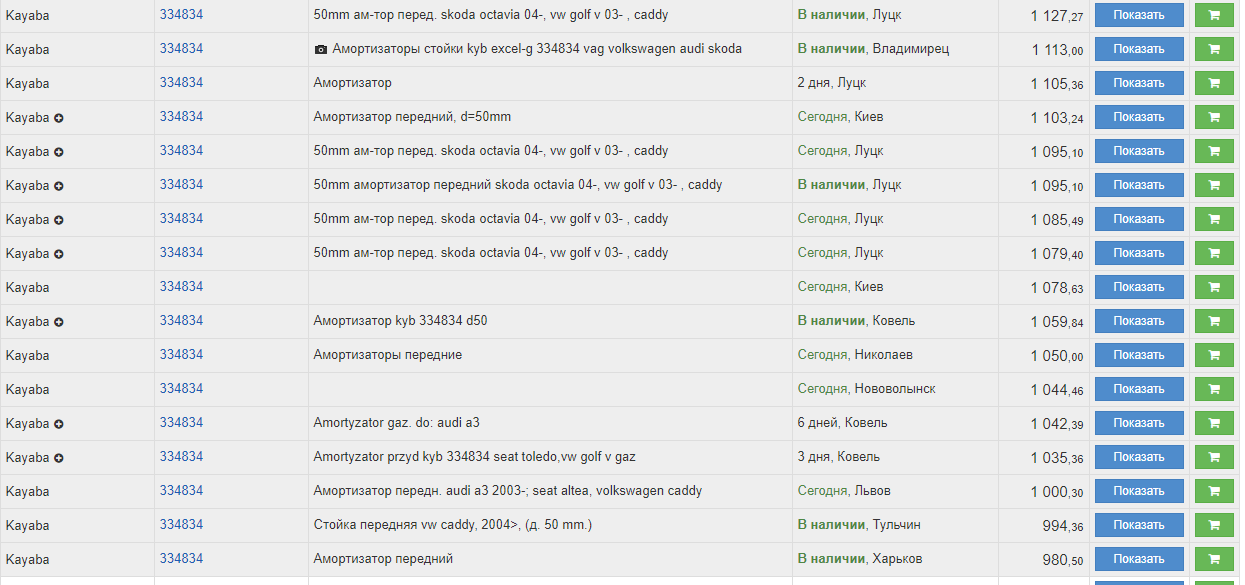Expand Kayaba plus icon in 1 103,24 row
This screenshot has width=1245, height=585.
click(59, 118)
